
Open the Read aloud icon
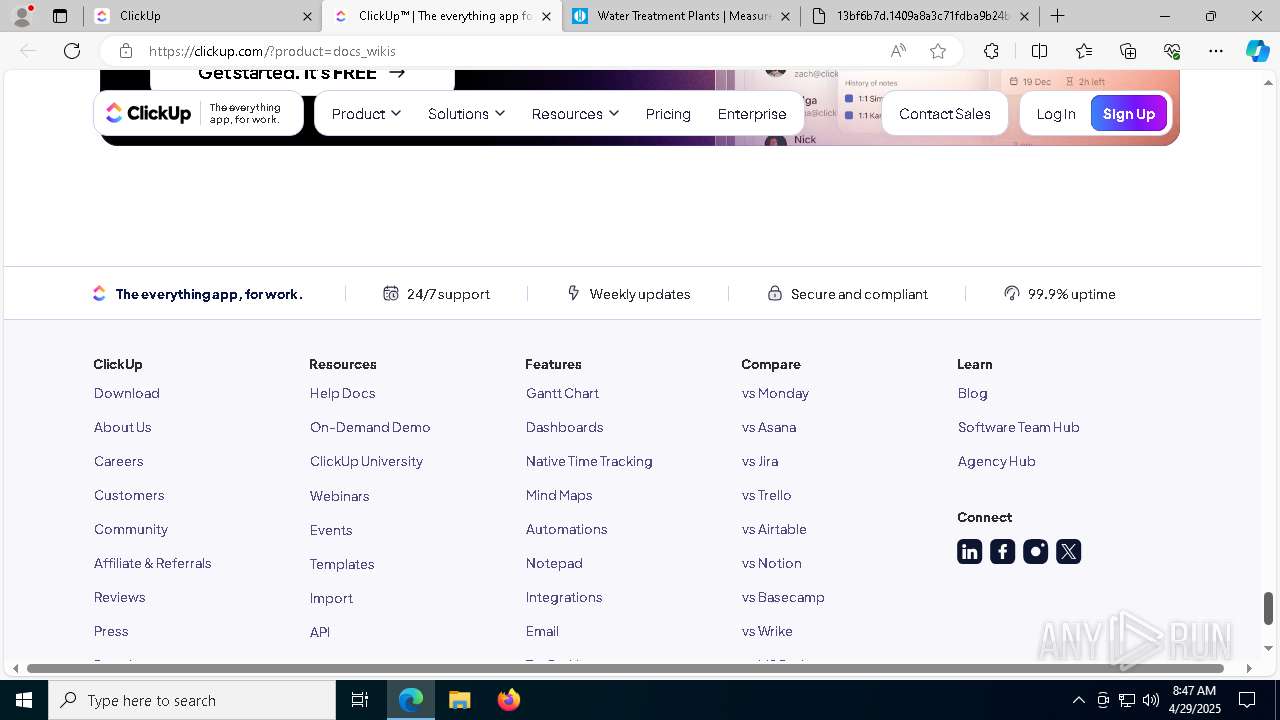pos(898,51)
